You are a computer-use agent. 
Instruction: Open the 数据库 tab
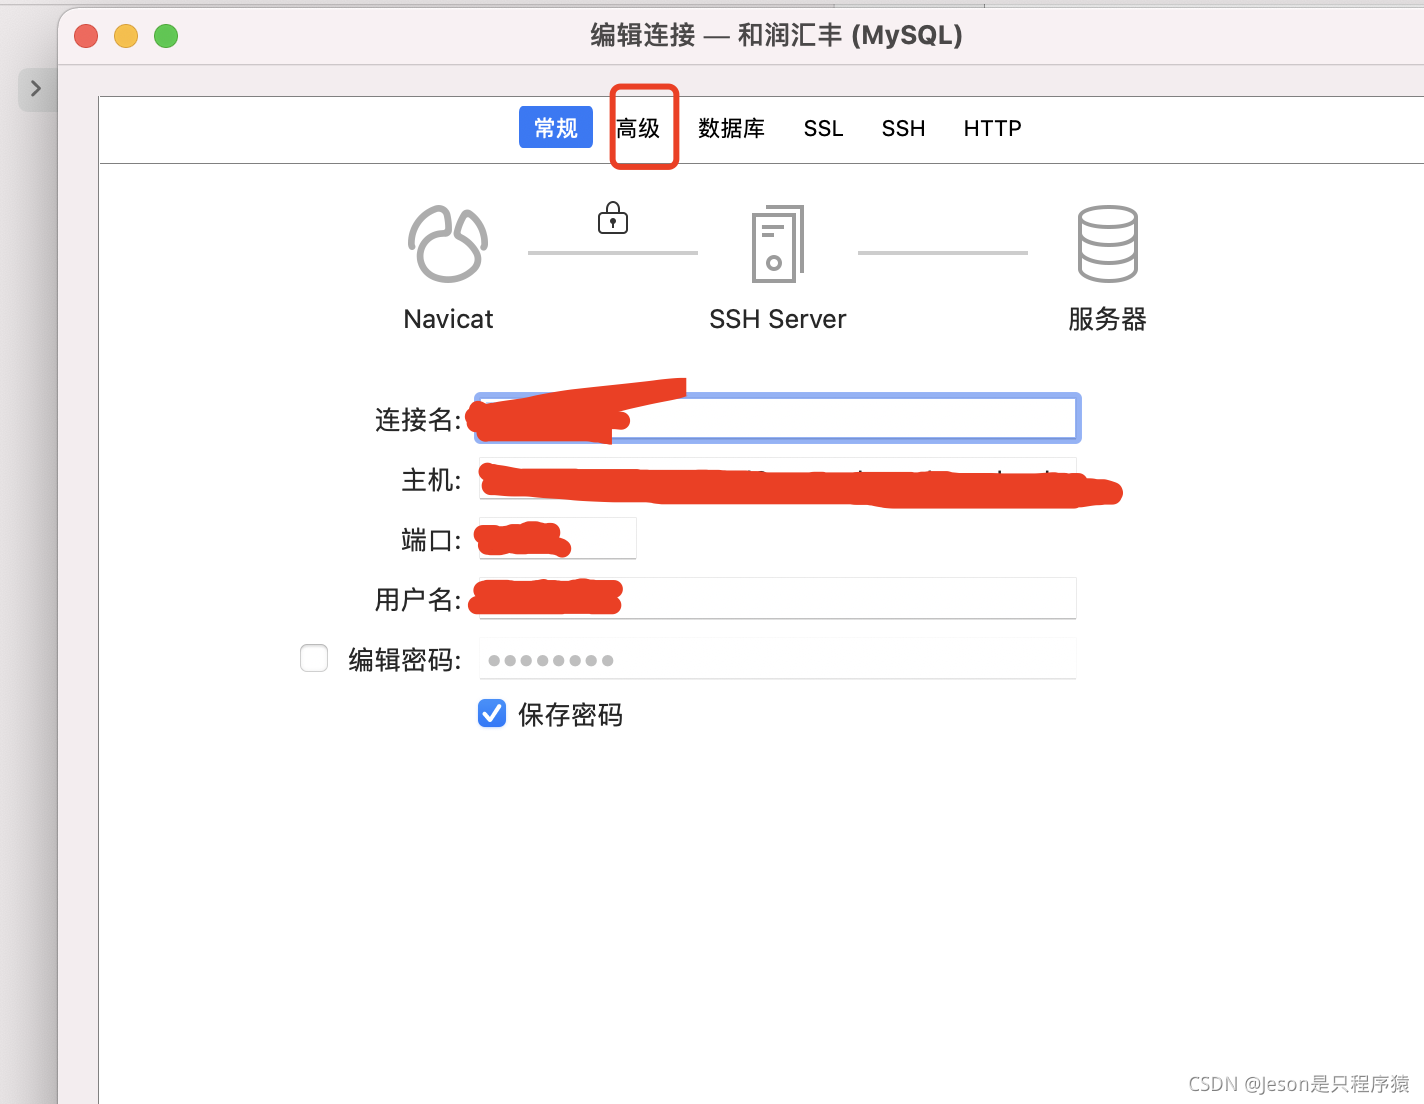(731, 128)
